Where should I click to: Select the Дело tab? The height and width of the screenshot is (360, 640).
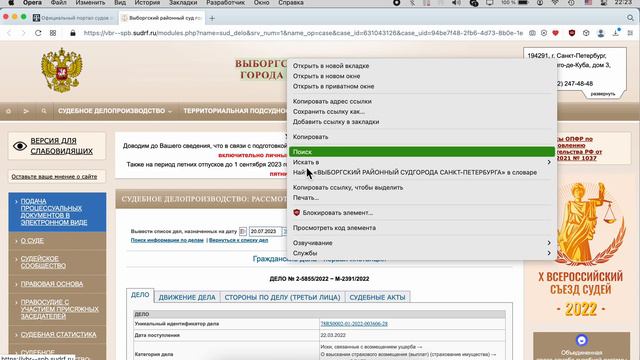click(140, 295)
